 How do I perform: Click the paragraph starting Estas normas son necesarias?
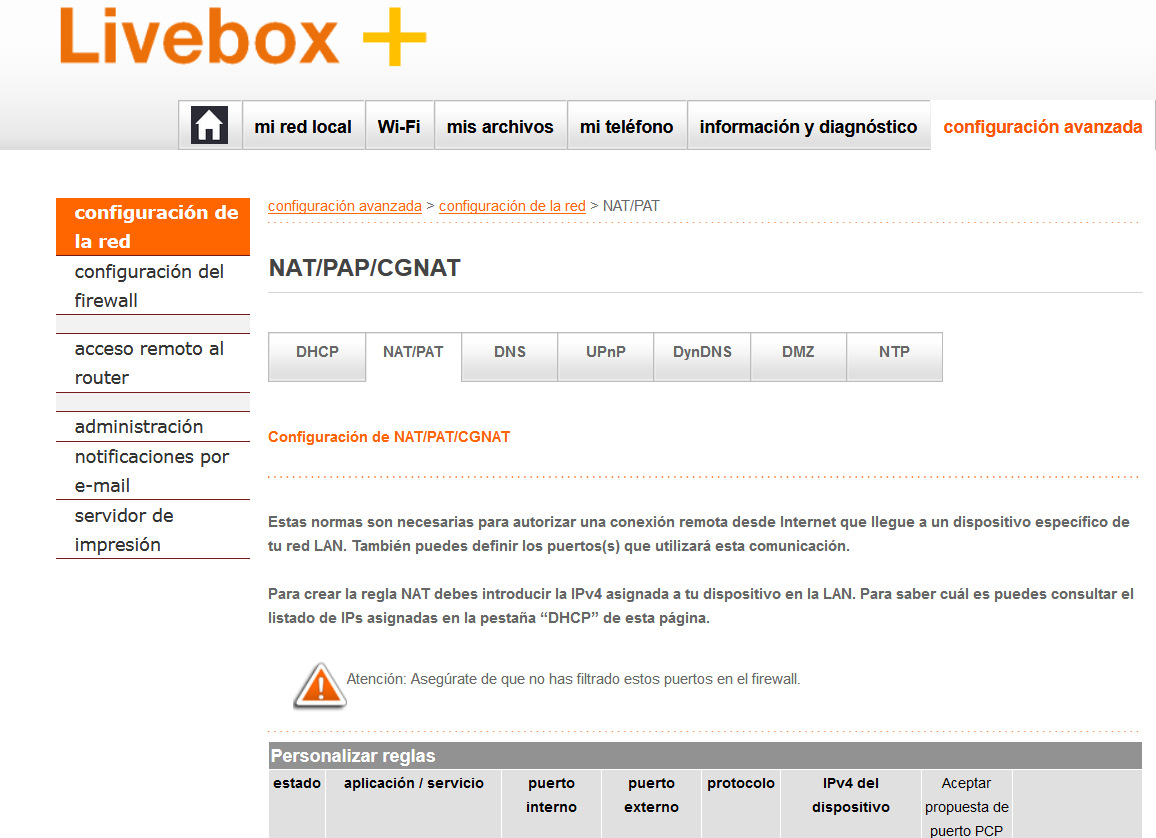tap(699, 534)
